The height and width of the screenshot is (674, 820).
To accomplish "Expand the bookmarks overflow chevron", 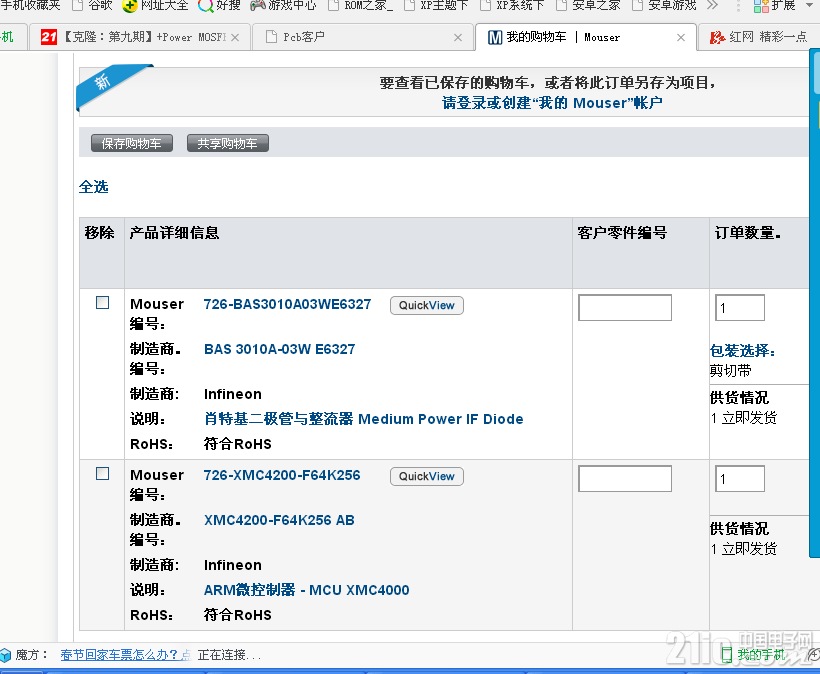I will pos(712,5).
